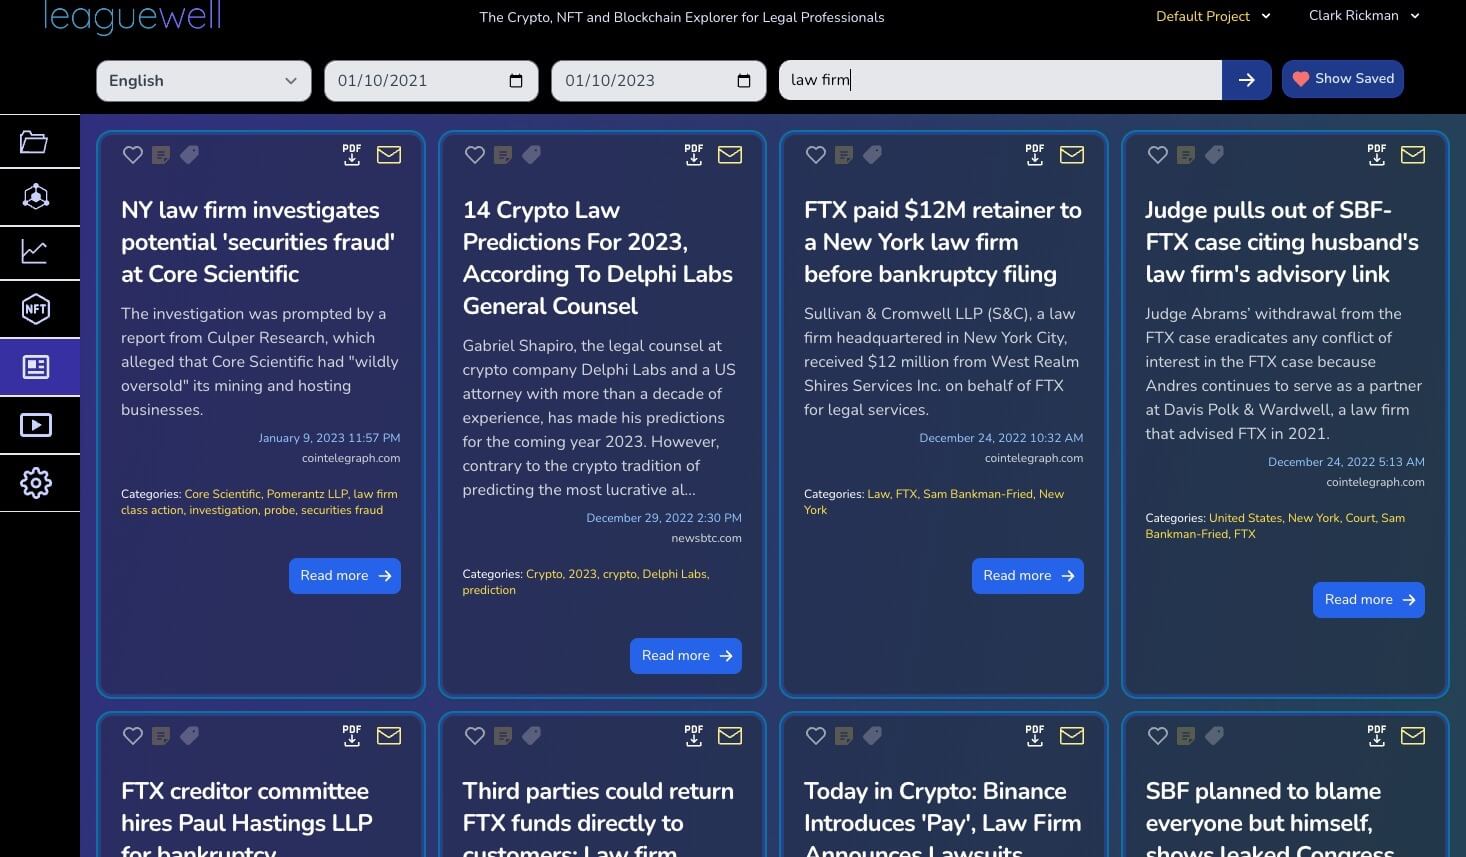The image size is (1466, 857).
Task: Open calendar picker for start date 01/10/2021
Action: click(x=516, y=81)
